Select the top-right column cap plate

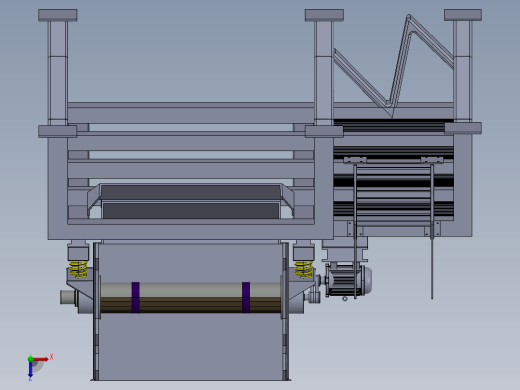click(463, 15)
